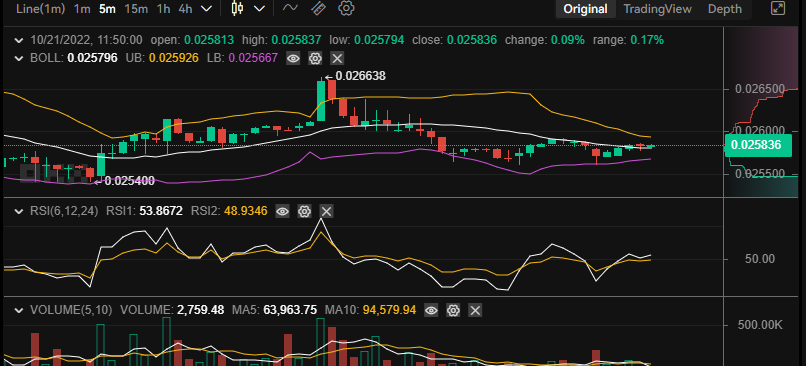Expand more time intervals dropdown after 4h
The height and width of the screenshot is (366, 806).
[x=206, y=9]
